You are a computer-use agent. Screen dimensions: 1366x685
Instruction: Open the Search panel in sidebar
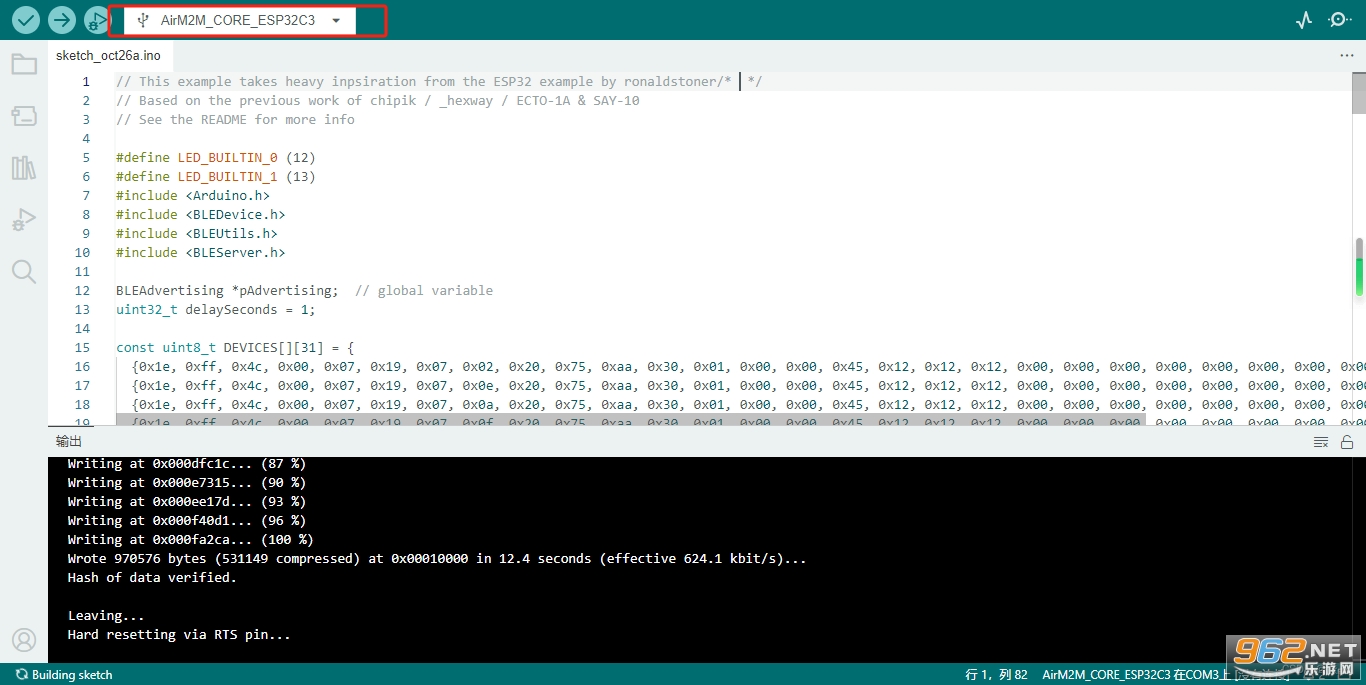[24, 272]
